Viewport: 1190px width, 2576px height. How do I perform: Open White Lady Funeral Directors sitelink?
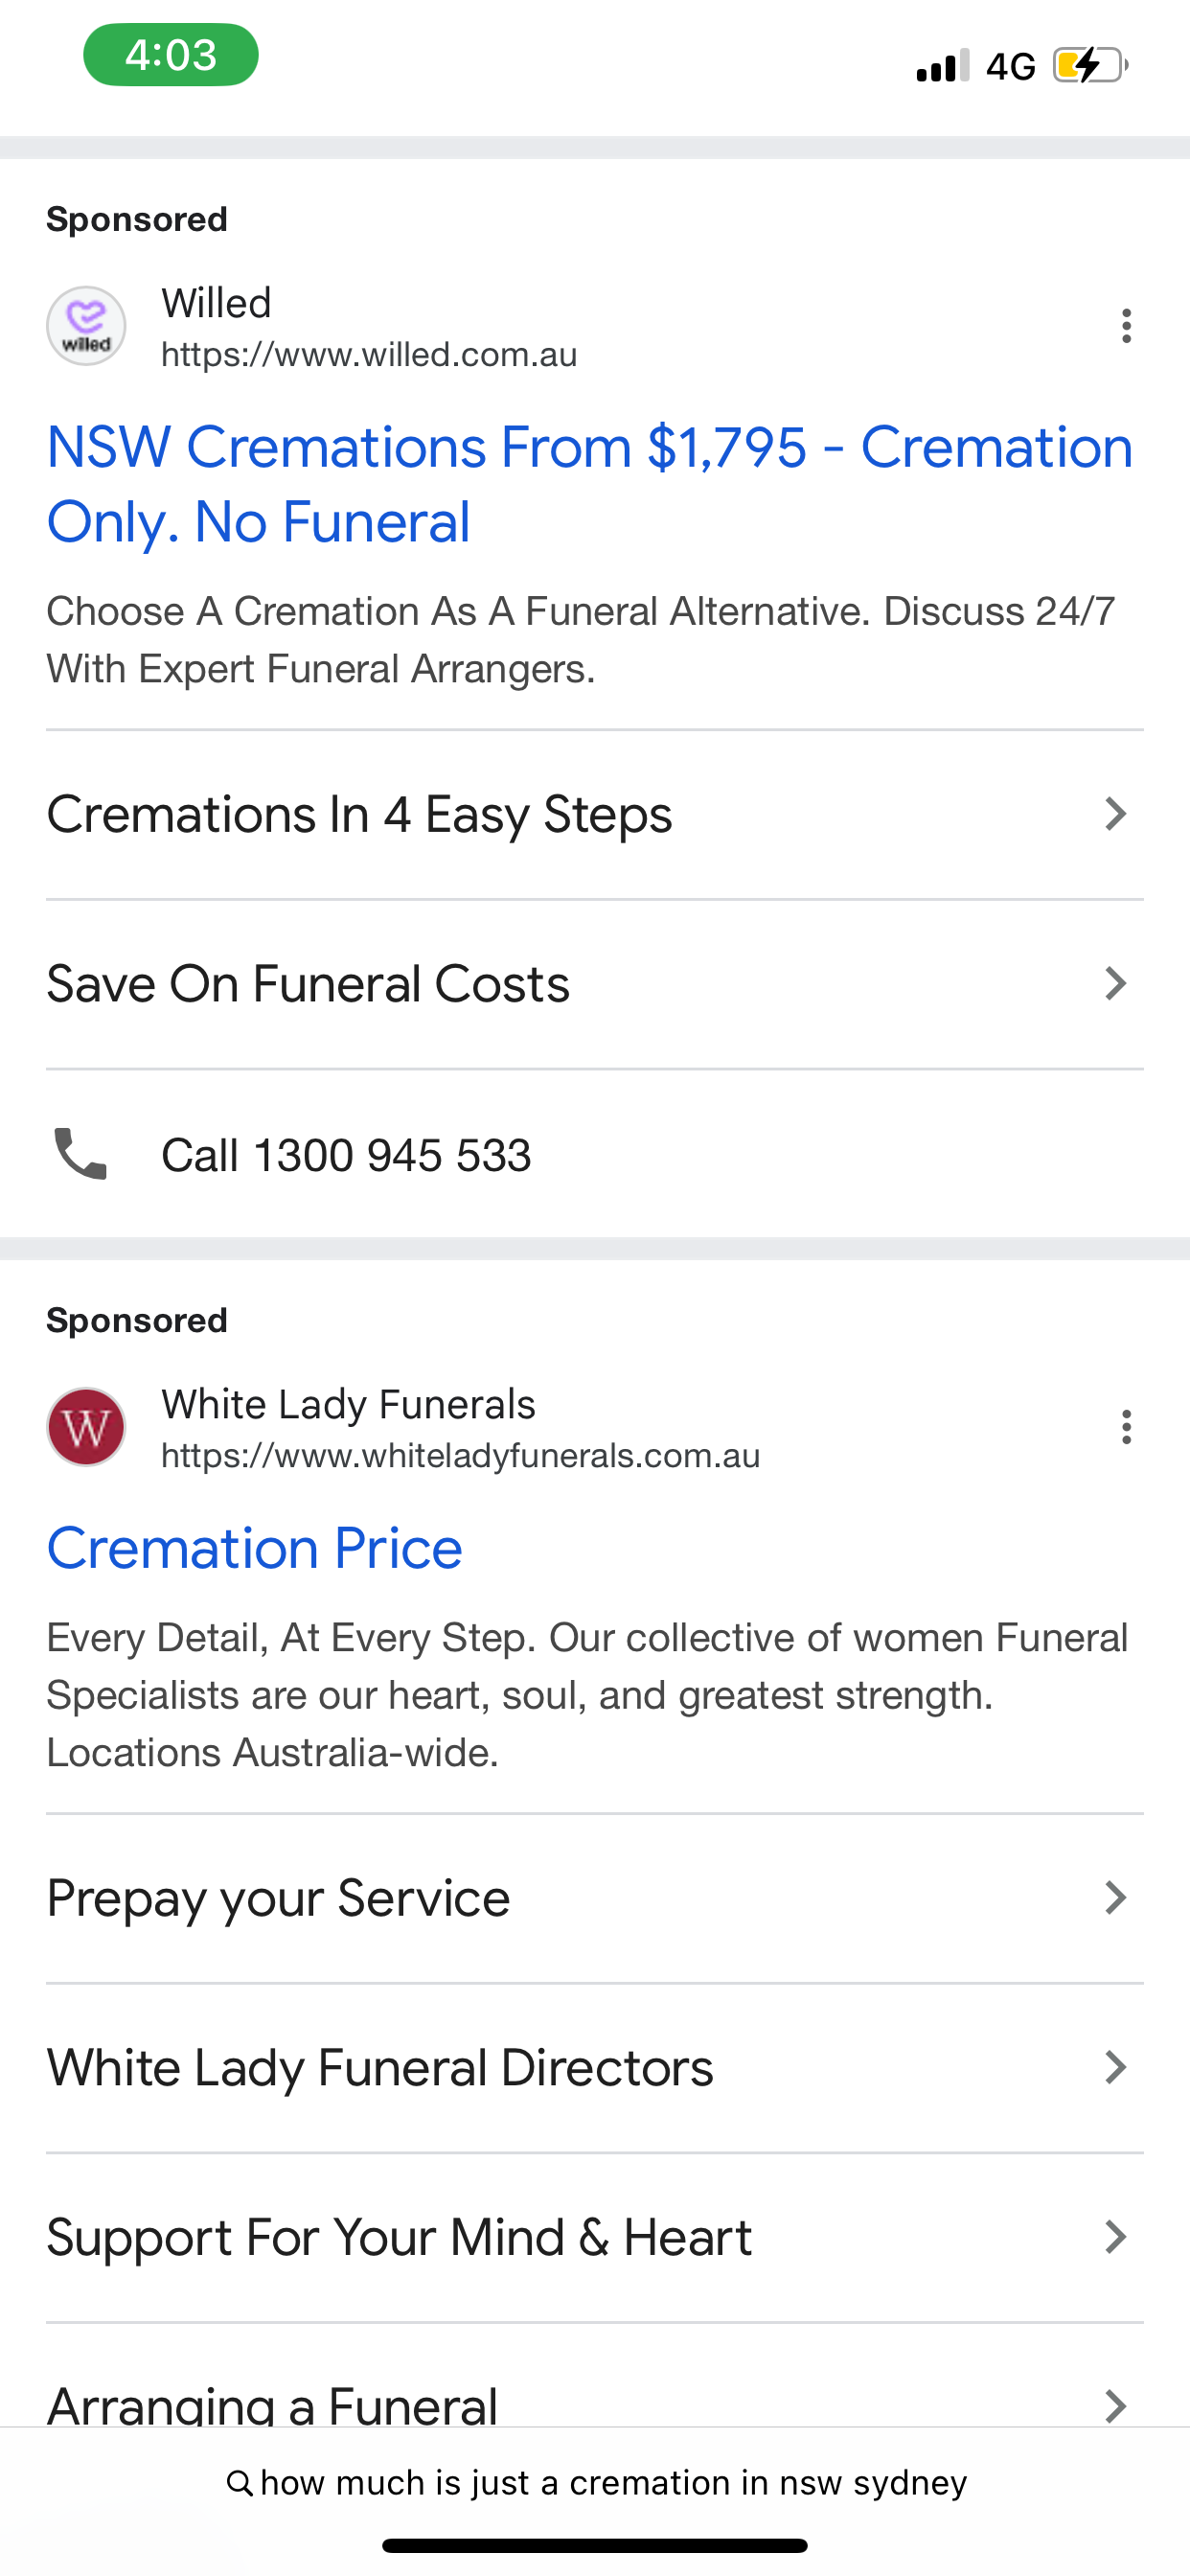click(x=380, y=2068)
